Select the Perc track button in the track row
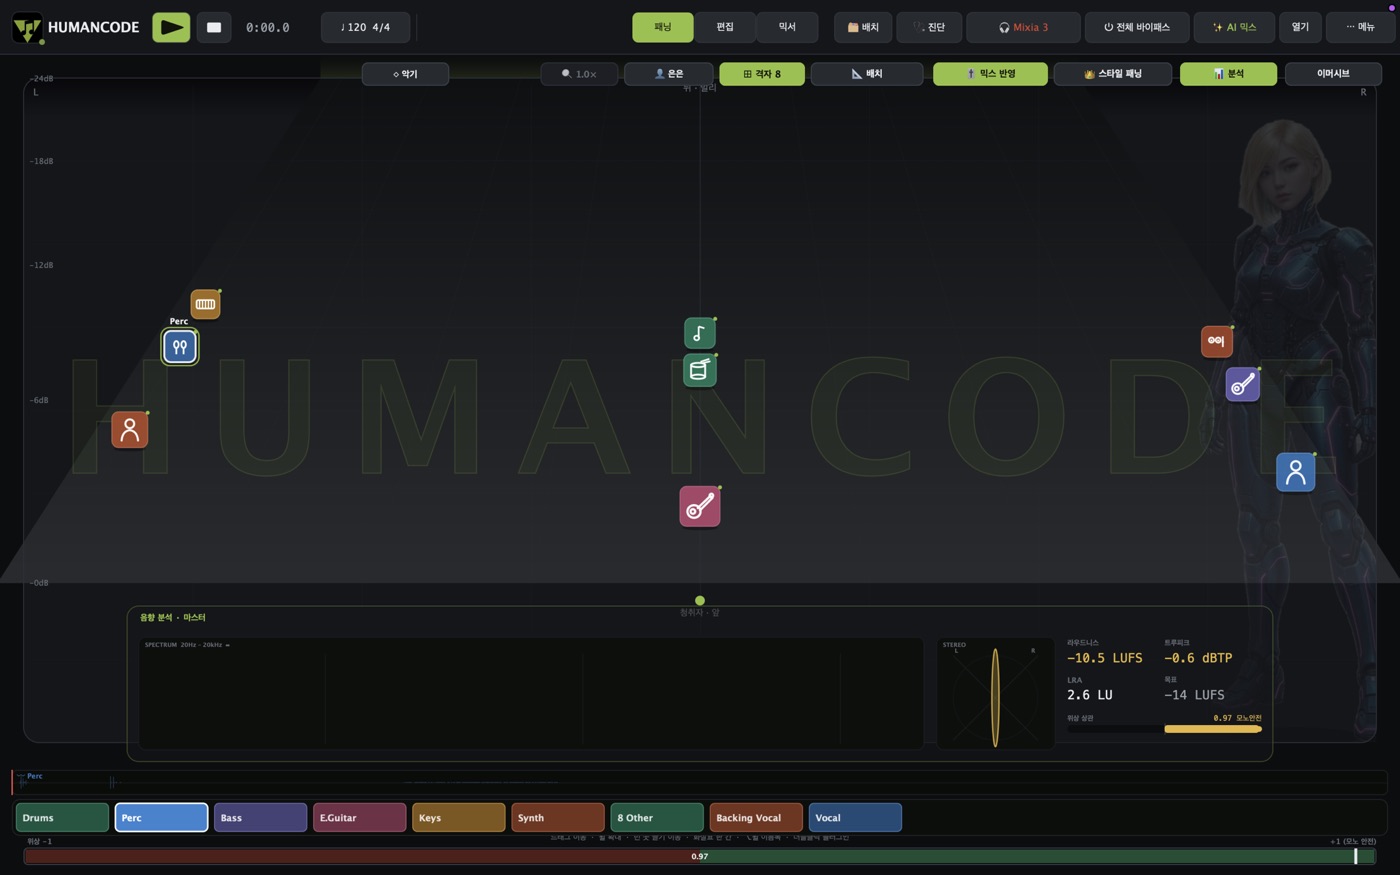The height and width of the screenshot is (875, 1400). pos(161,818)
